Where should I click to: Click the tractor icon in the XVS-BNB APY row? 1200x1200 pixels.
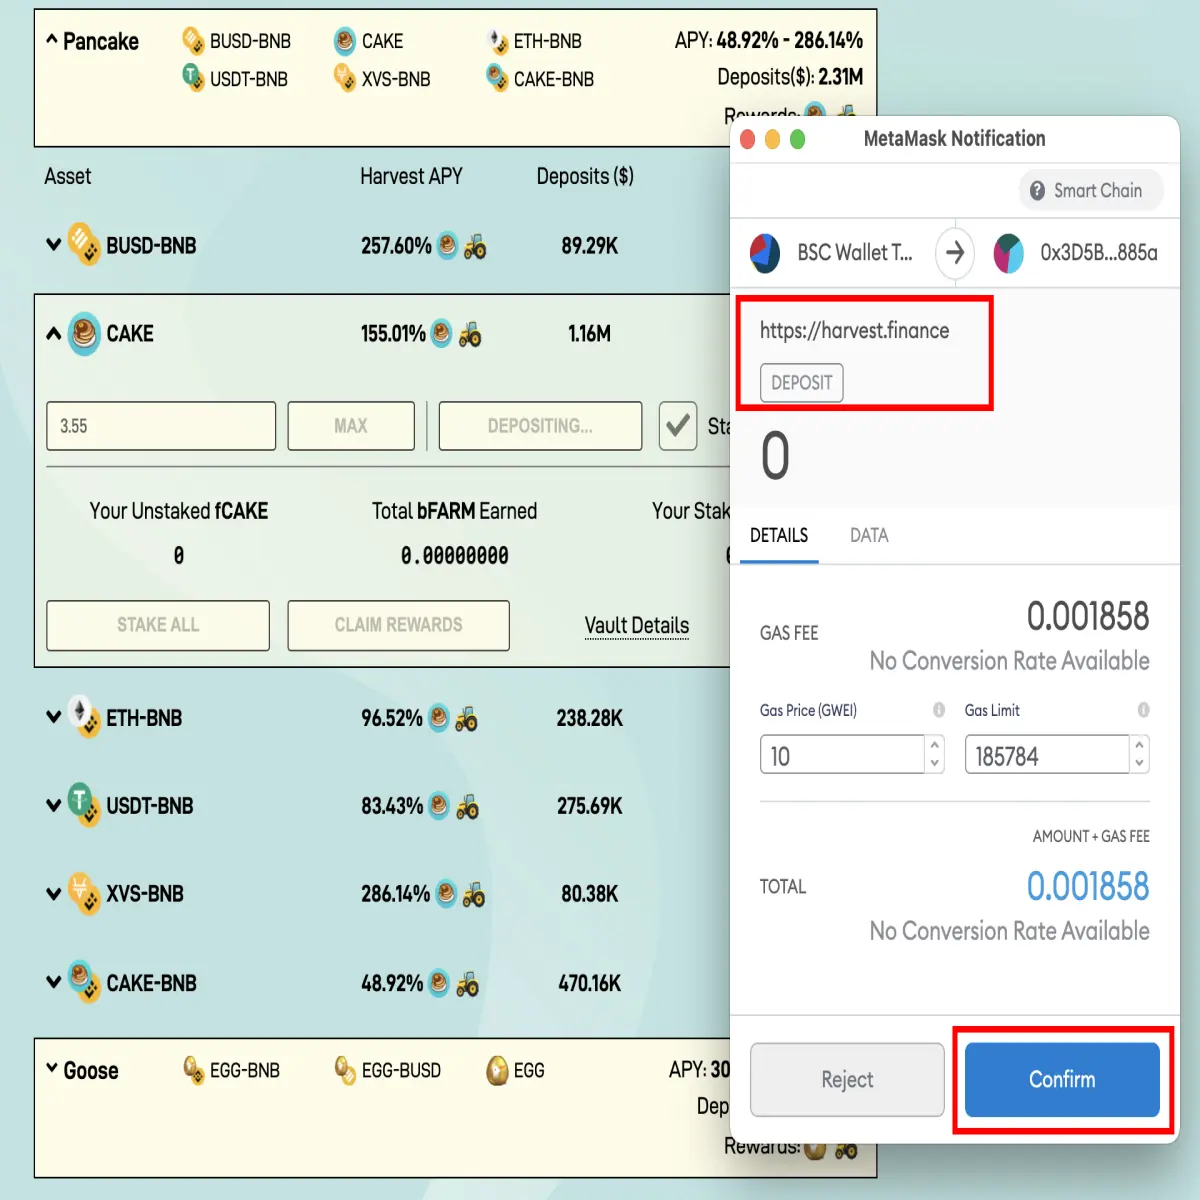tap(474, 894)
